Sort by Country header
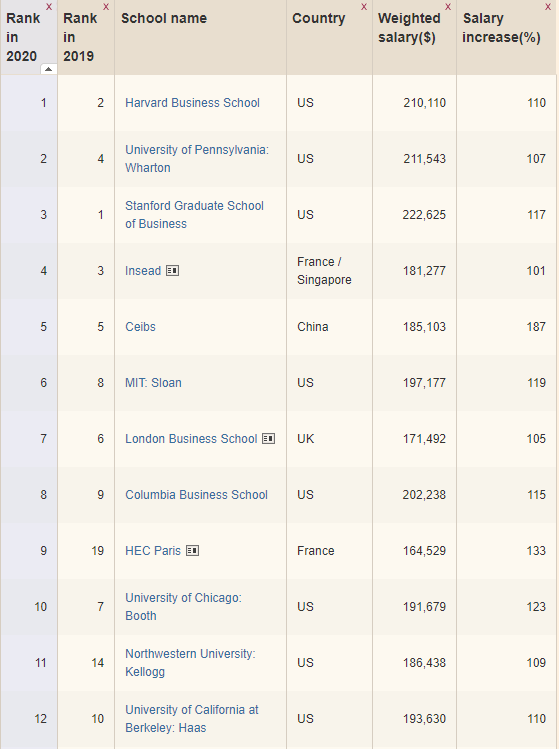This screenshot has width=559, height=749. 319,18
